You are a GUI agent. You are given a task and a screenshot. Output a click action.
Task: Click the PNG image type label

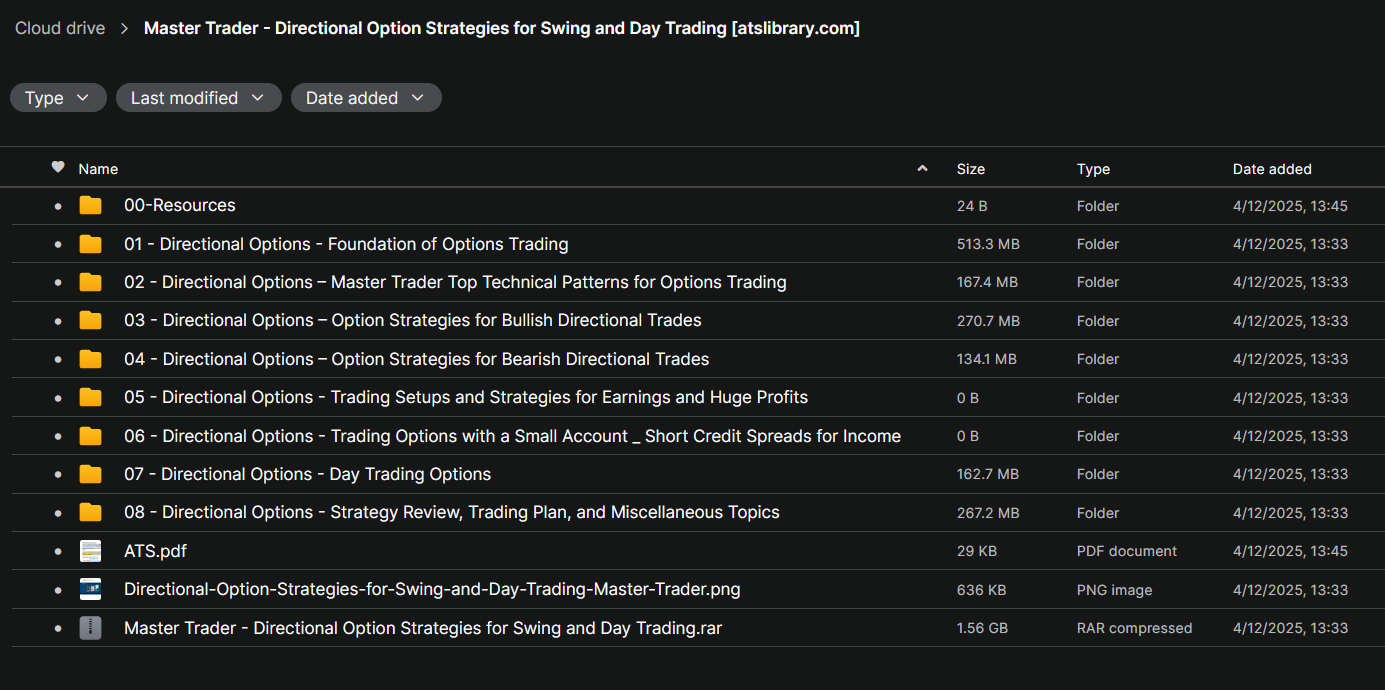pos(1114,590)
